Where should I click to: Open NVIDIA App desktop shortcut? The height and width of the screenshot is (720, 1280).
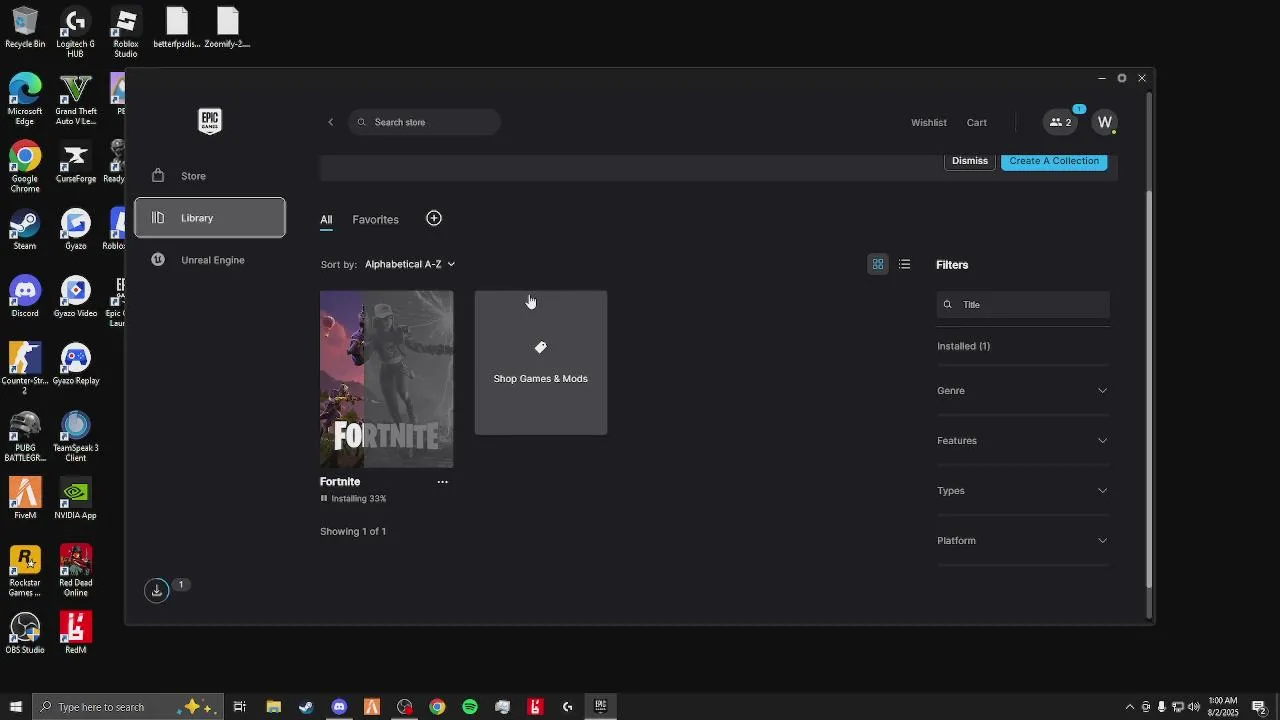[75, 498]
